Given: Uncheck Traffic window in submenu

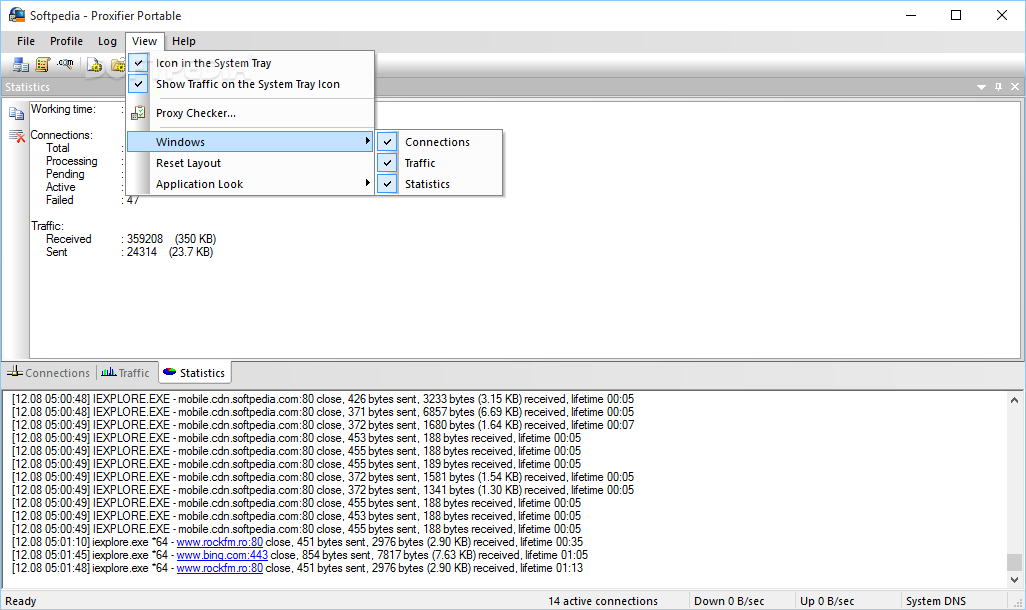Looking at the screenshot, I should click(439, 163).
